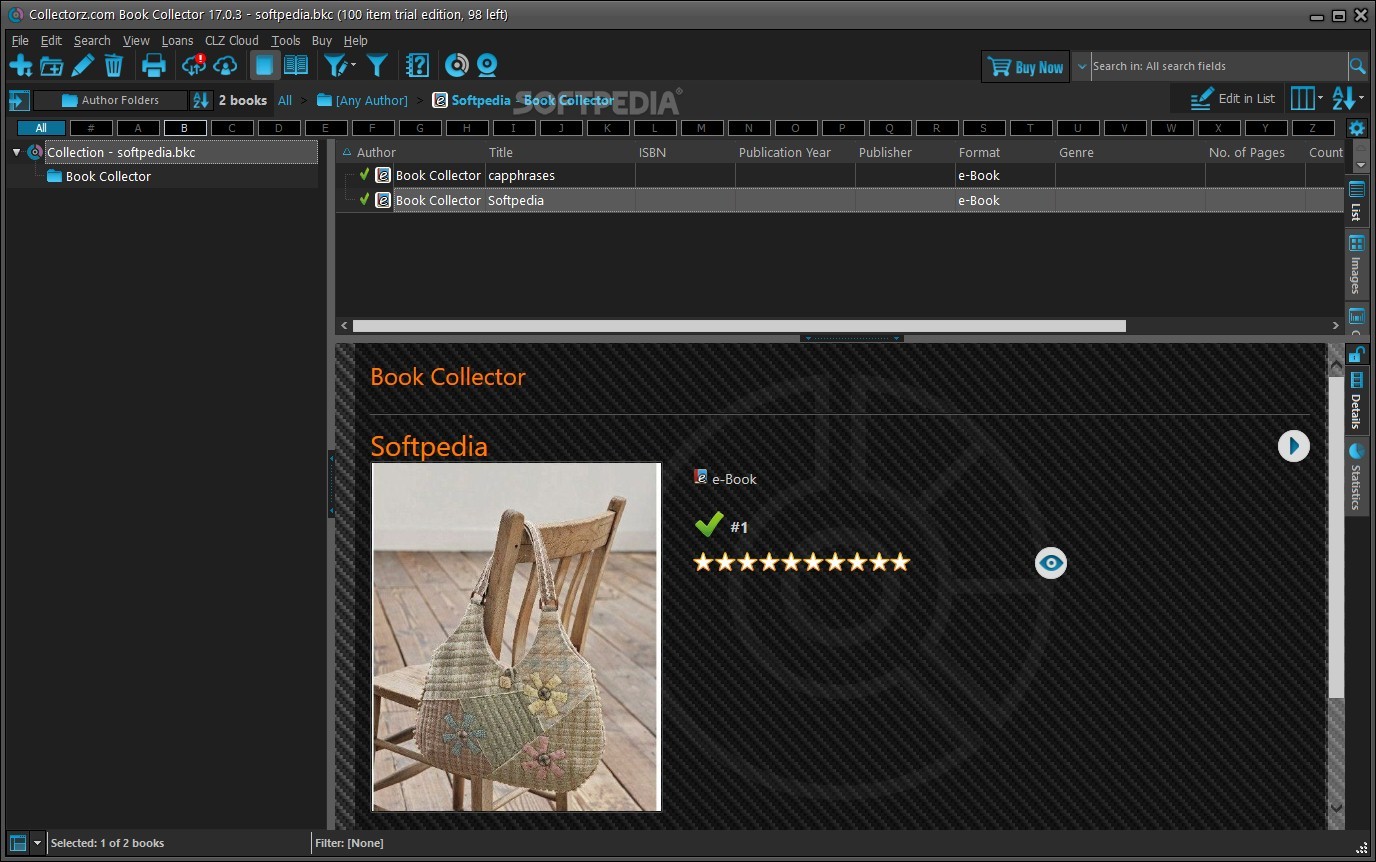
Task: Select letter Z in alphabet bar
Action: [x=1312, y=128]
